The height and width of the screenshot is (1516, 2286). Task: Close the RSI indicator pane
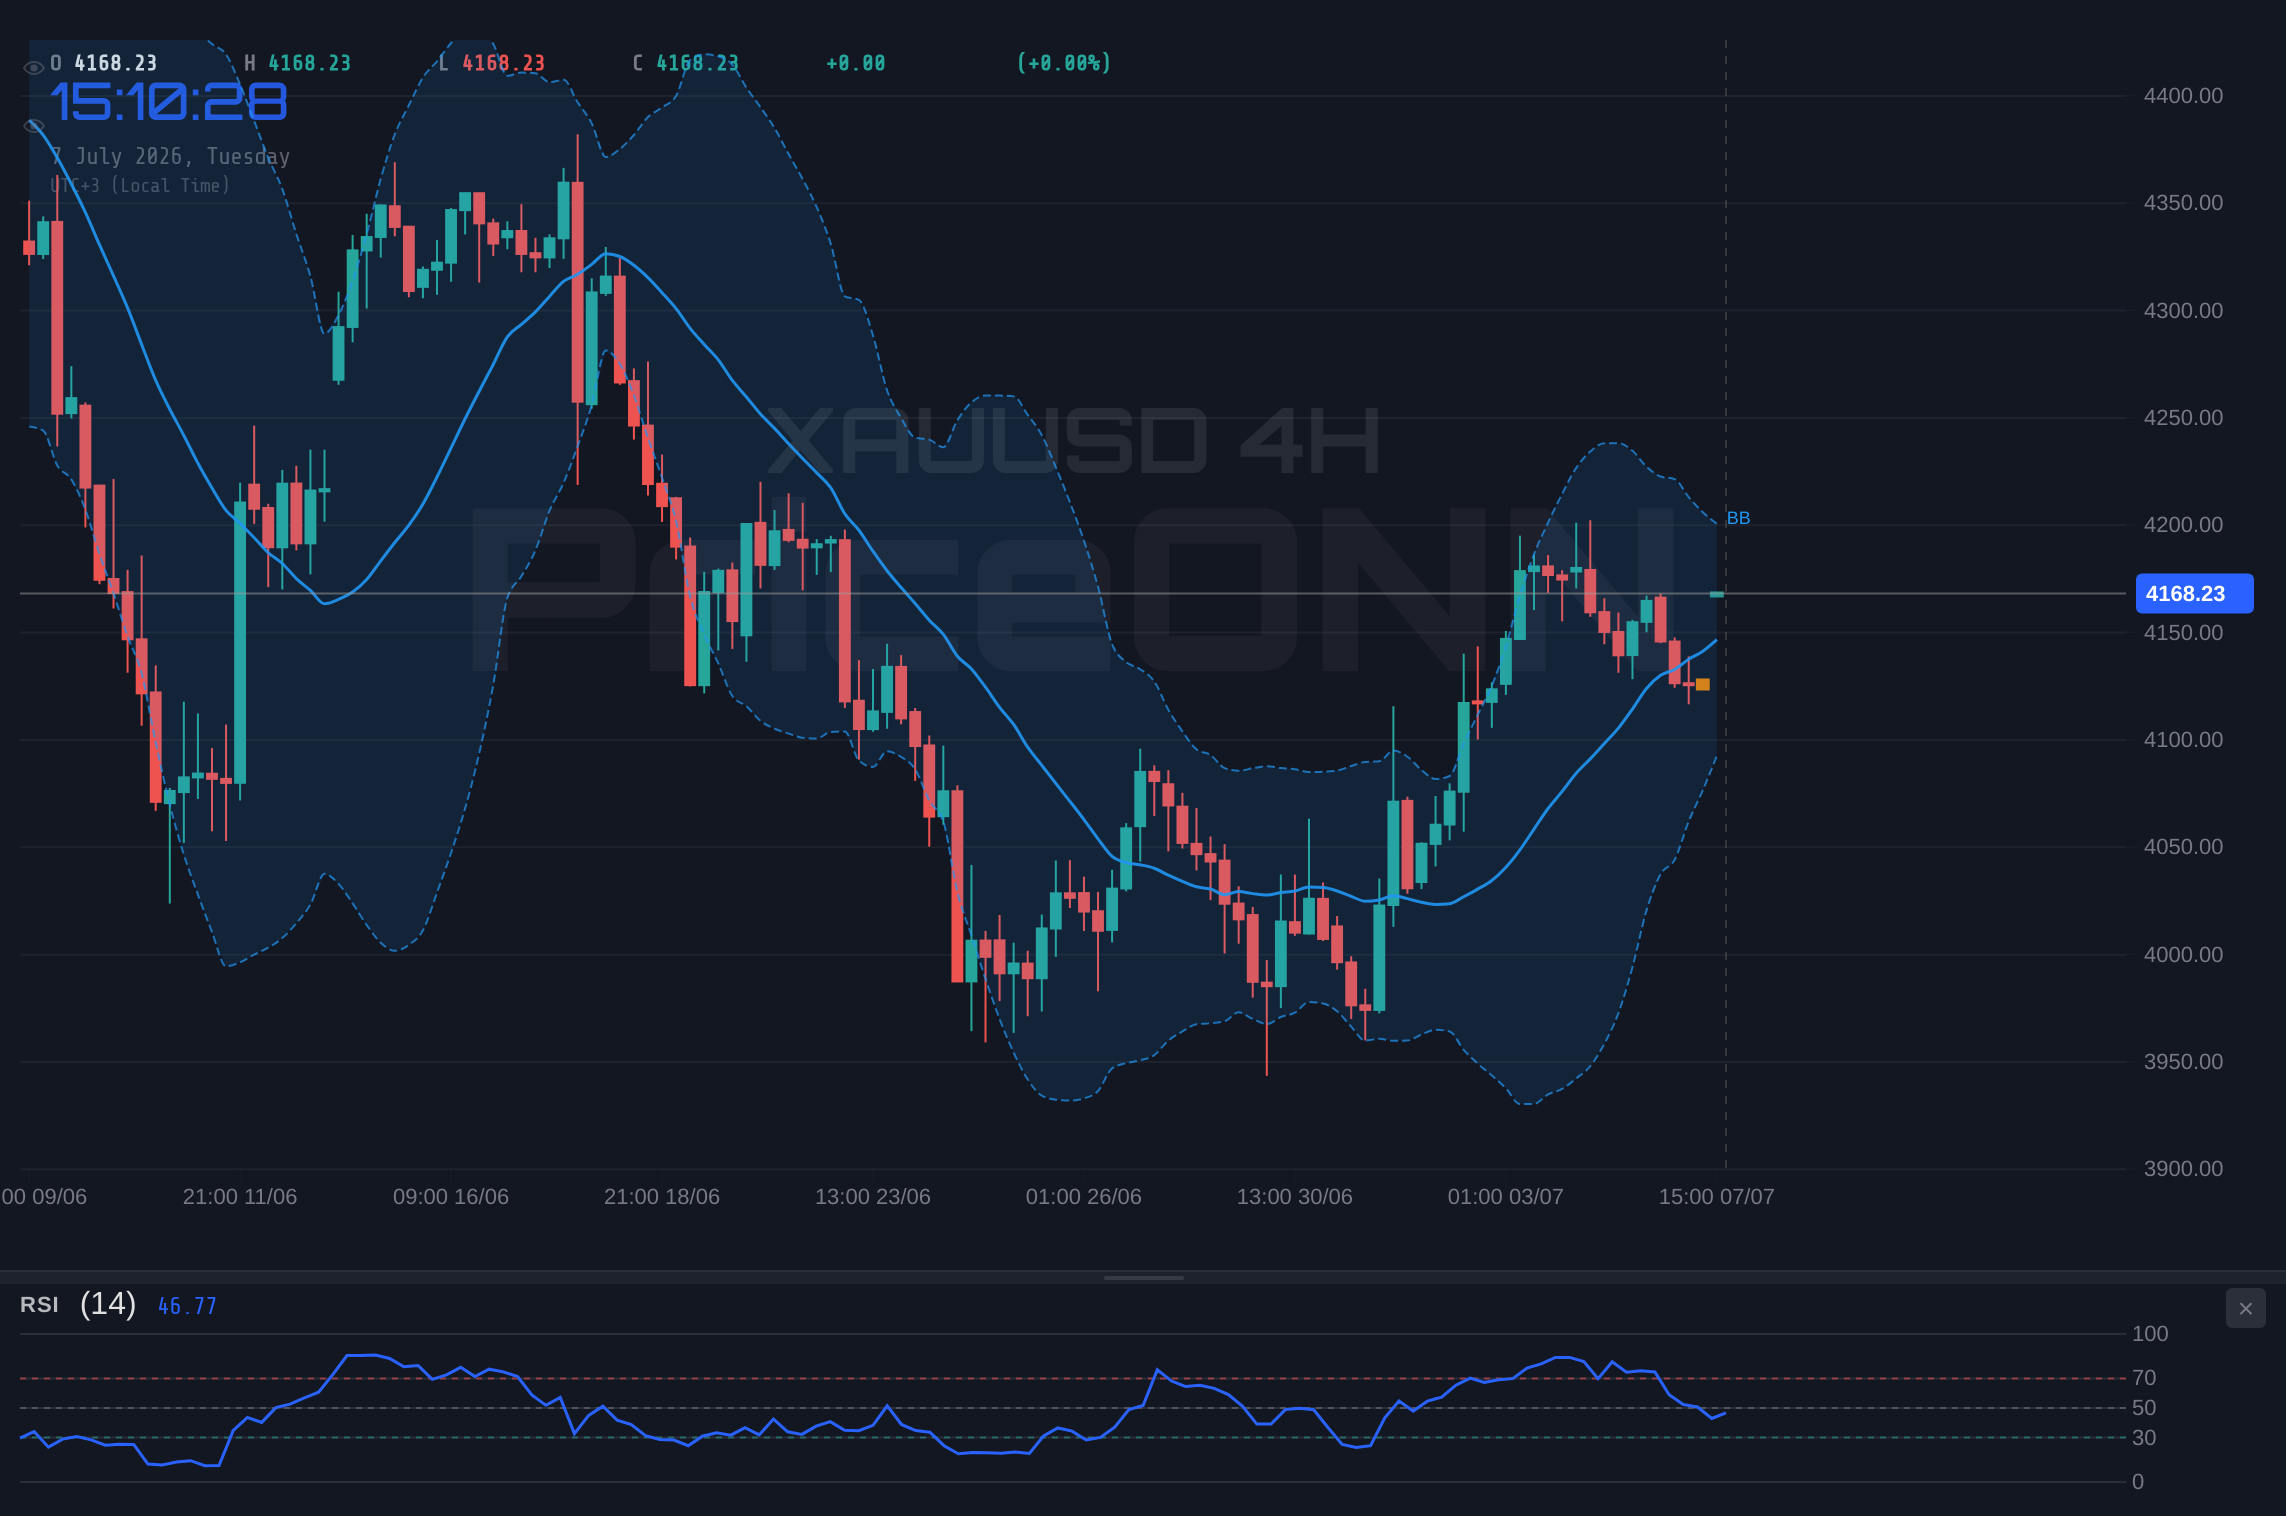[x=2245, y=1308]
